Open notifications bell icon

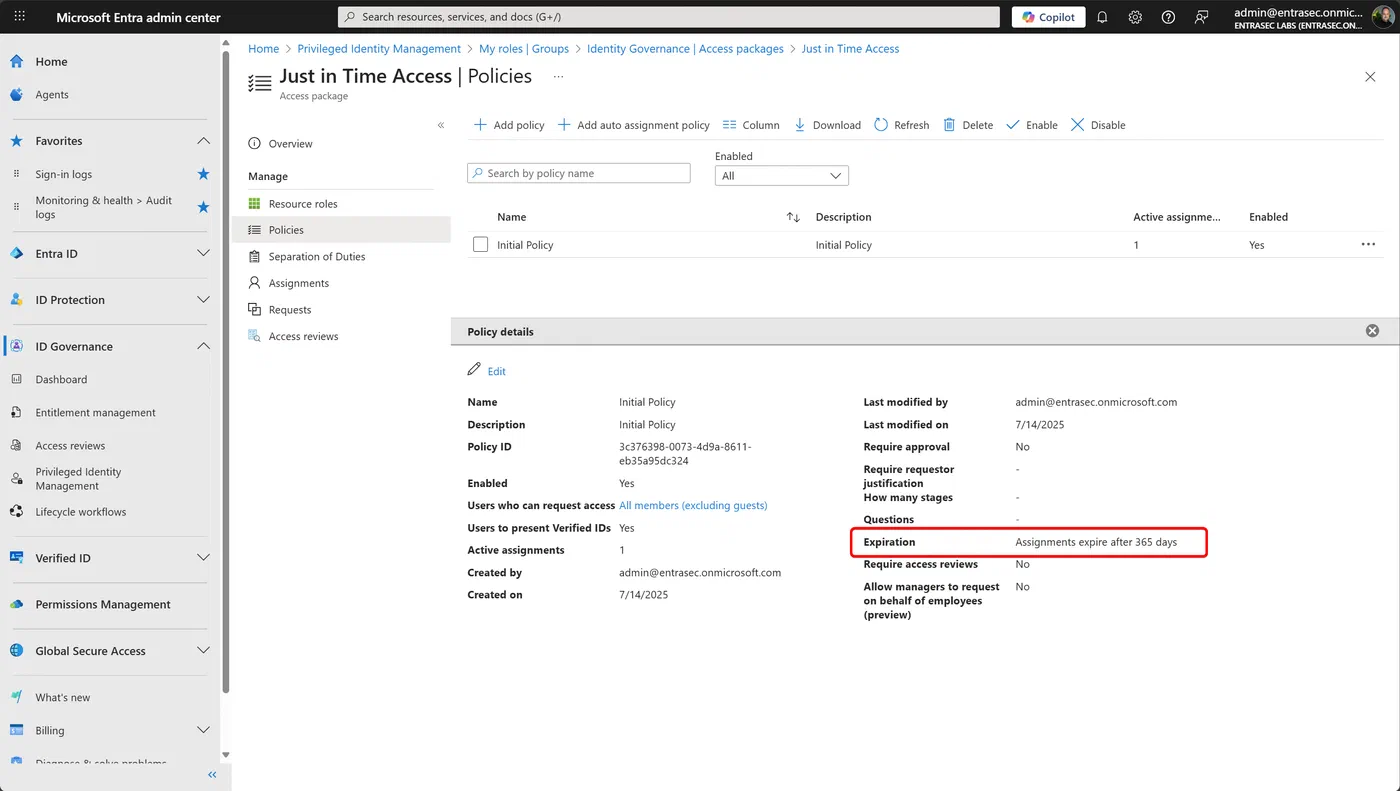click(1102, 17)
